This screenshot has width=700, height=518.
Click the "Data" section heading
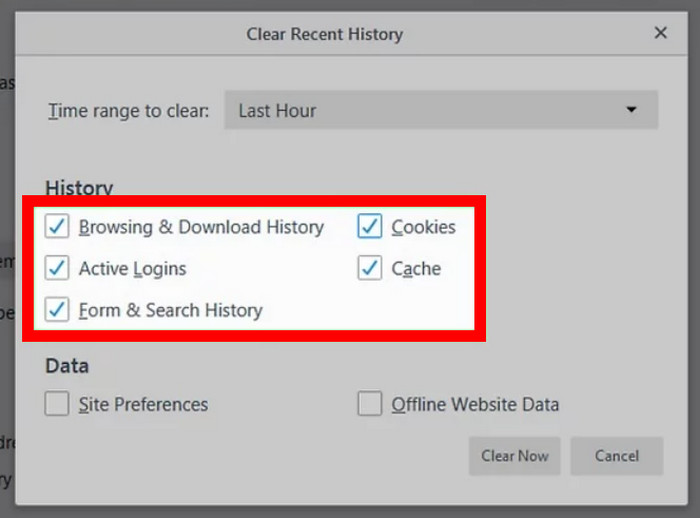click(x=67, y=366)
